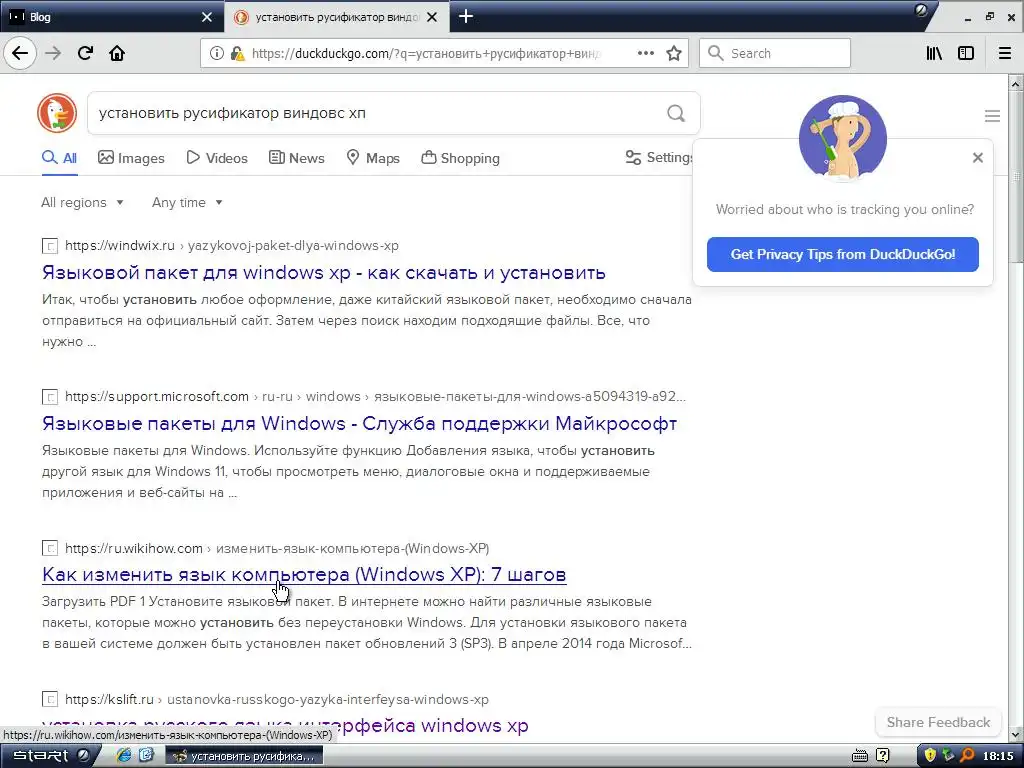Screen dimensions: 1024x768
Task: Launch Internet Explorer from quick launch
Action: [123, 756]
